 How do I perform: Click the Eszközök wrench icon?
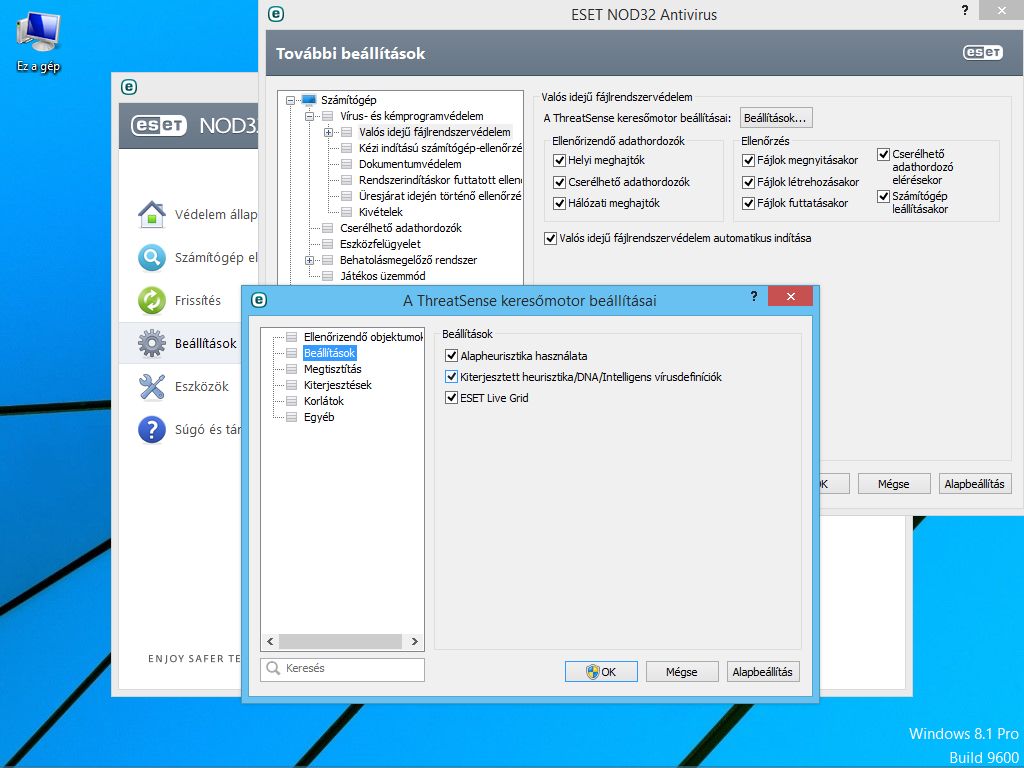152,387
